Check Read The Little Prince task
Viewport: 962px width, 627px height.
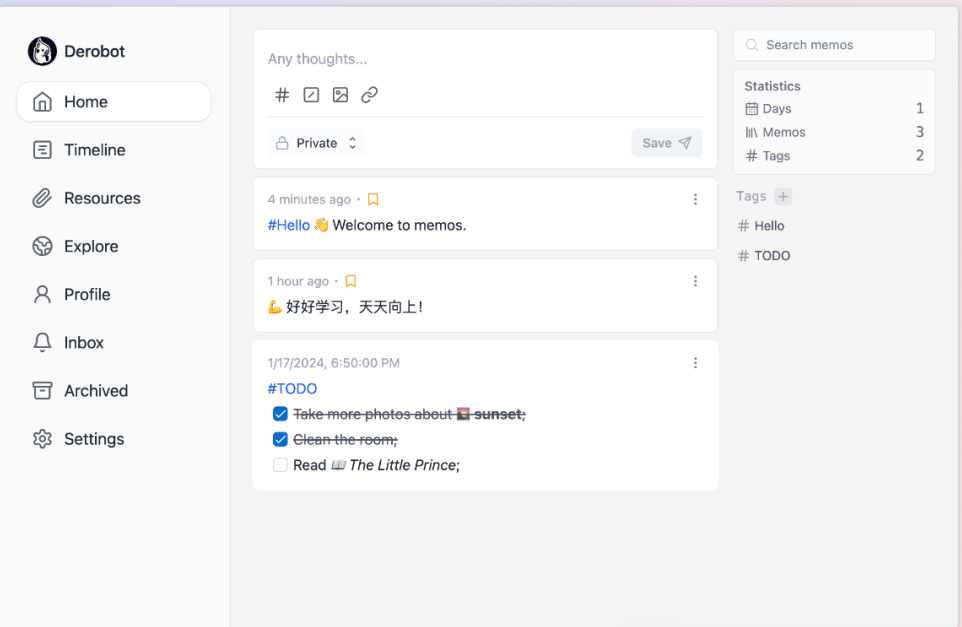[280, 464]
